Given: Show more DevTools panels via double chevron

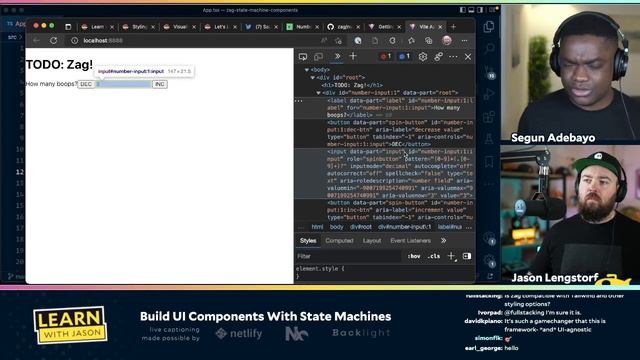Looking at the screenshot, I should pyautogui.click(x=337, y=56).
